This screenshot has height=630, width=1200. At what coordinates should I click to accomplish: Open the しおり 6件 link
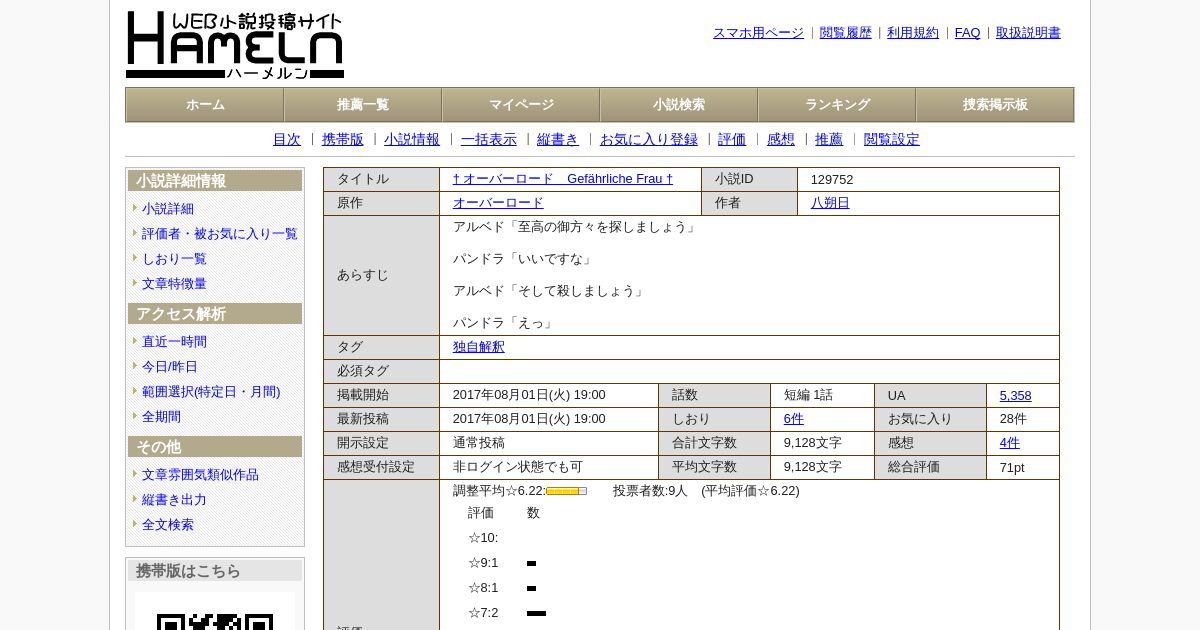tap(794, 420)
